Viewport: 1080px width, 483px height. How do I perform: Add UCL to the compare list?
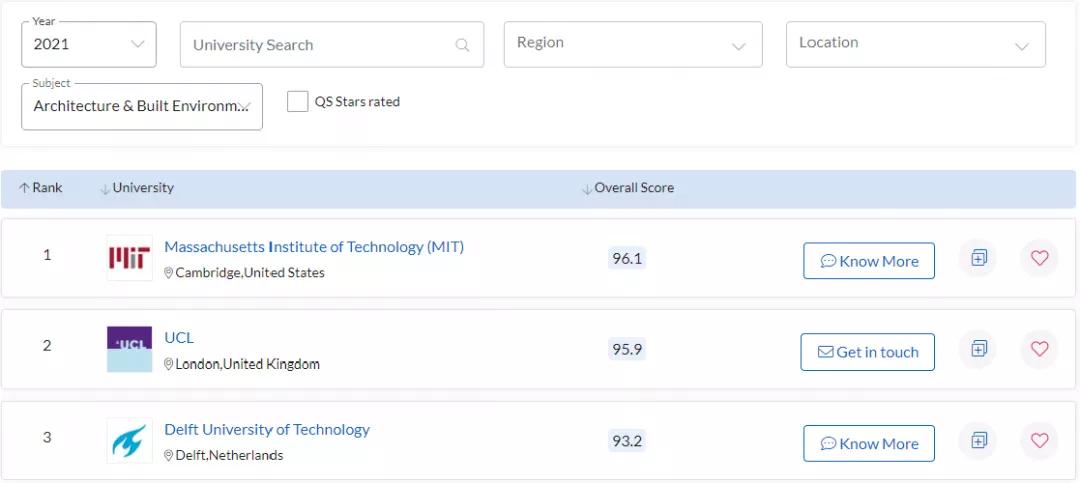coord(979,349)
